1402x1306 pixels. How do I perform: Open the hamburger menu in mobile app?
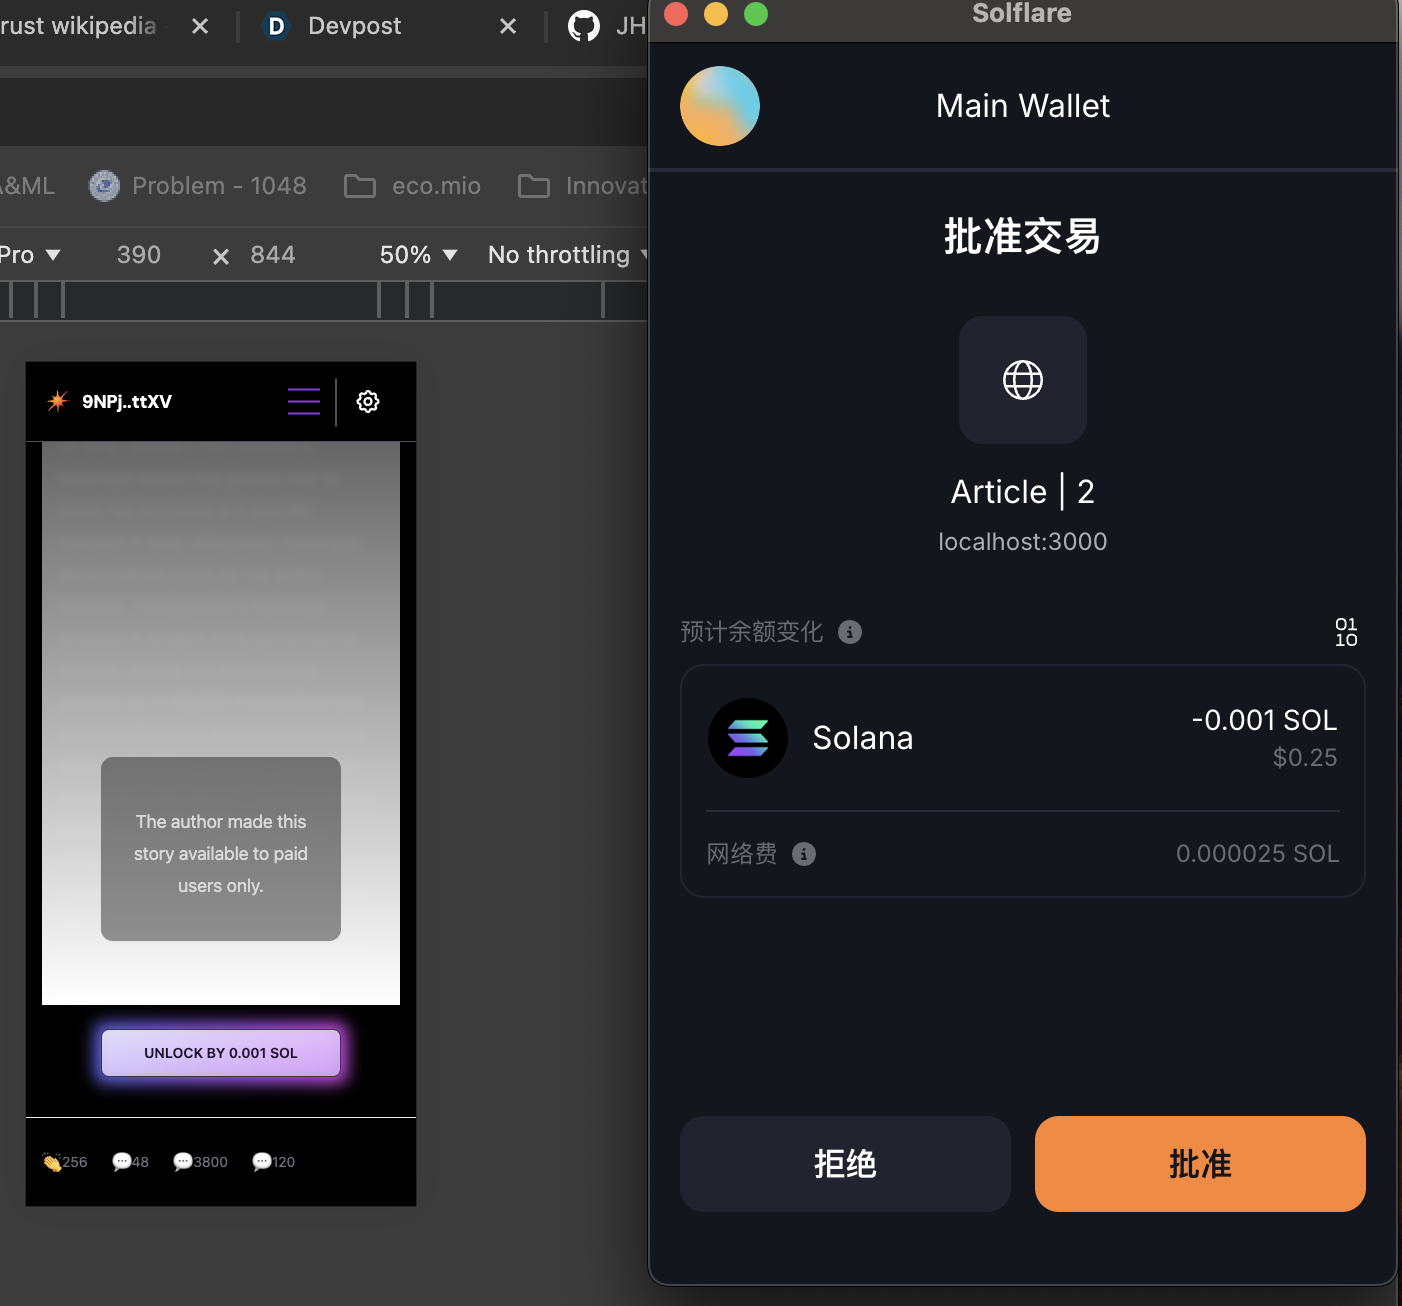[x=304, y=401]
